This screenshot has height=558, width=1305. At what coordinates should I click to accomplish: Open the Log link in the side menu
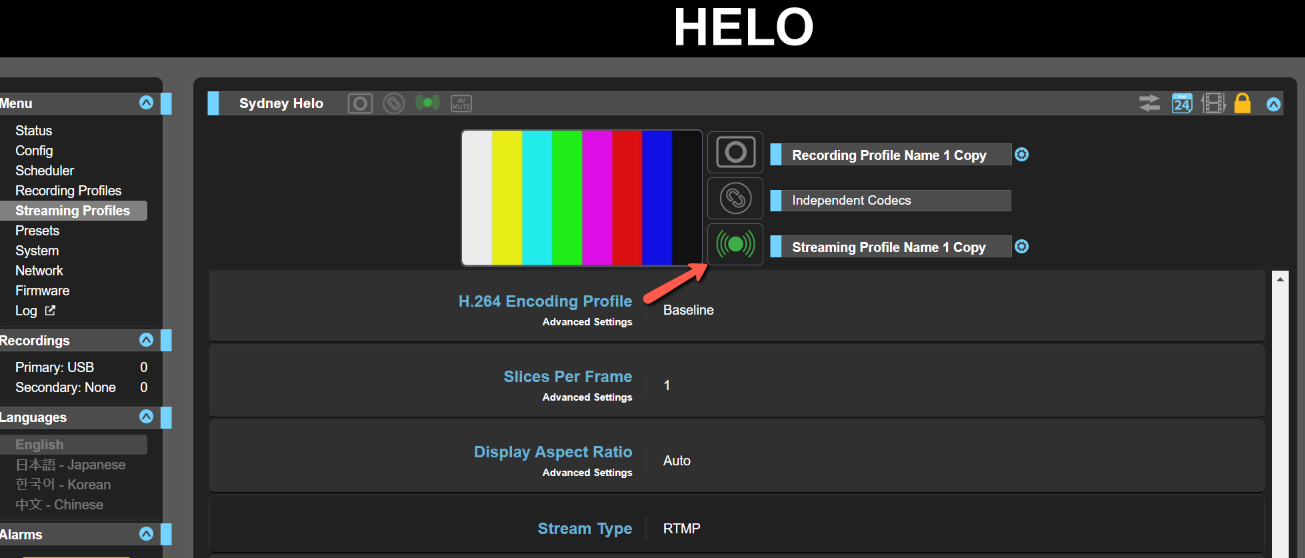(x=26, y=311)
